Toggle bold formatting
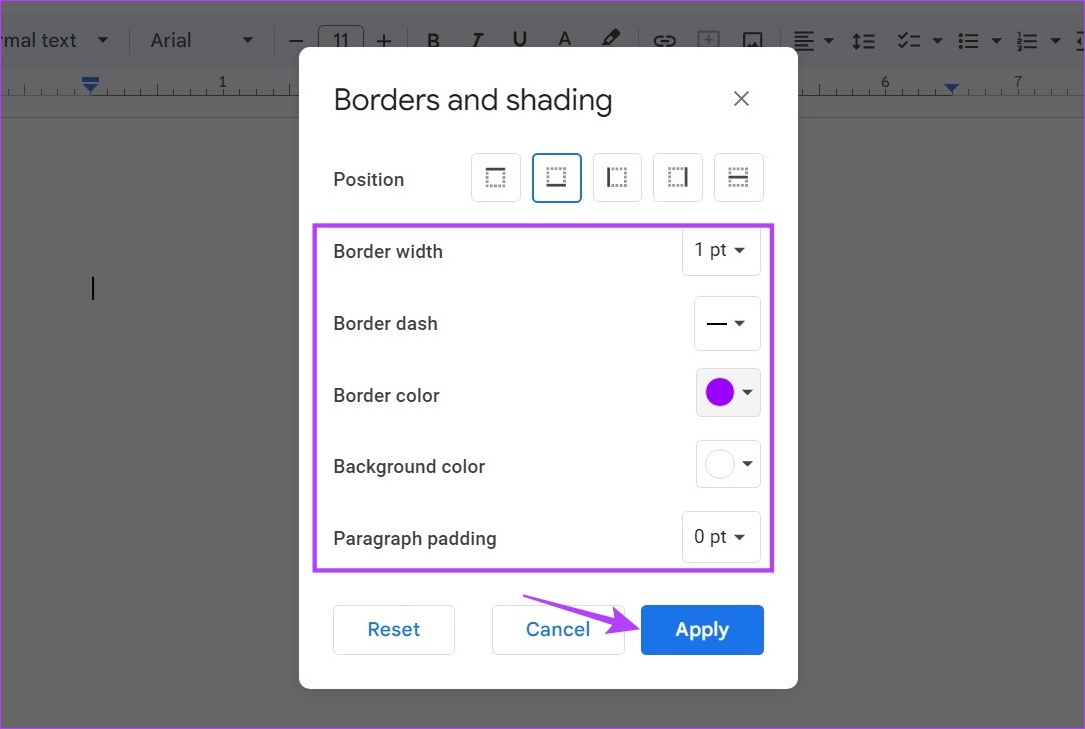Viewport: 1085px width, 729px height. (433, 41)
